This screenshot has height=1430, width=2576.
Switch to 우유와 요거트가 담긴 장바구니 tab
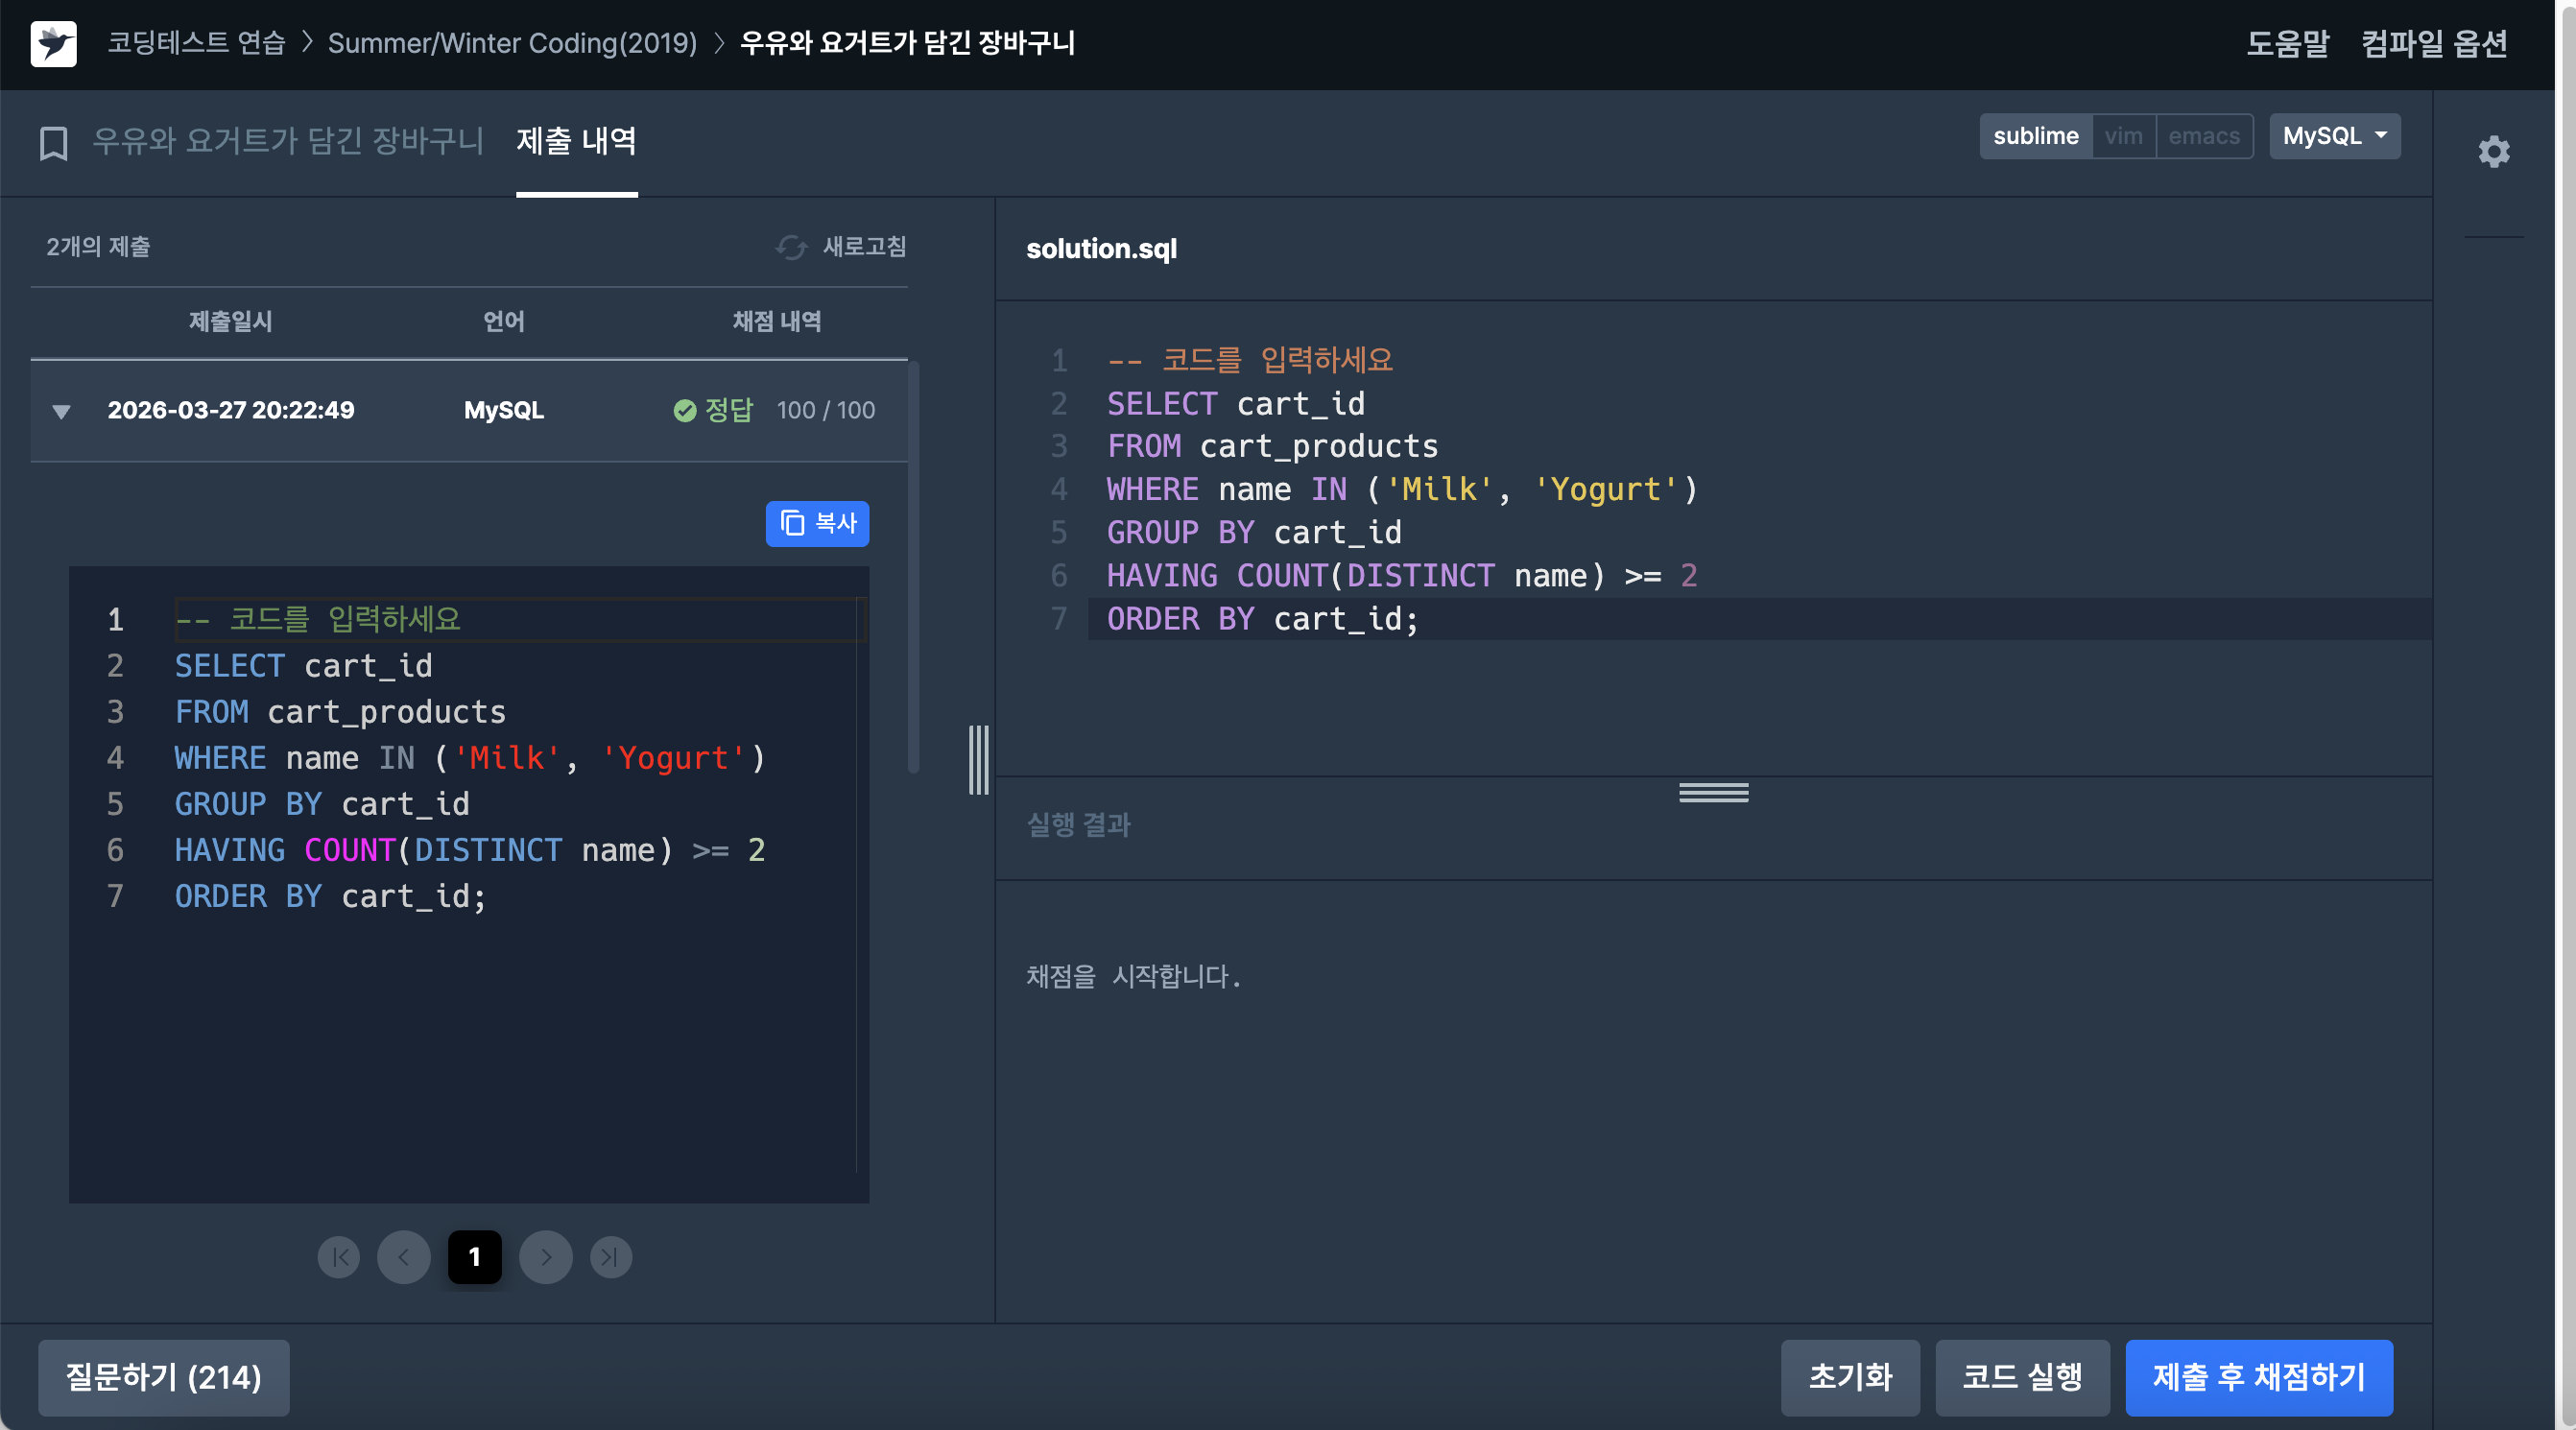click(x=288, y=141)
